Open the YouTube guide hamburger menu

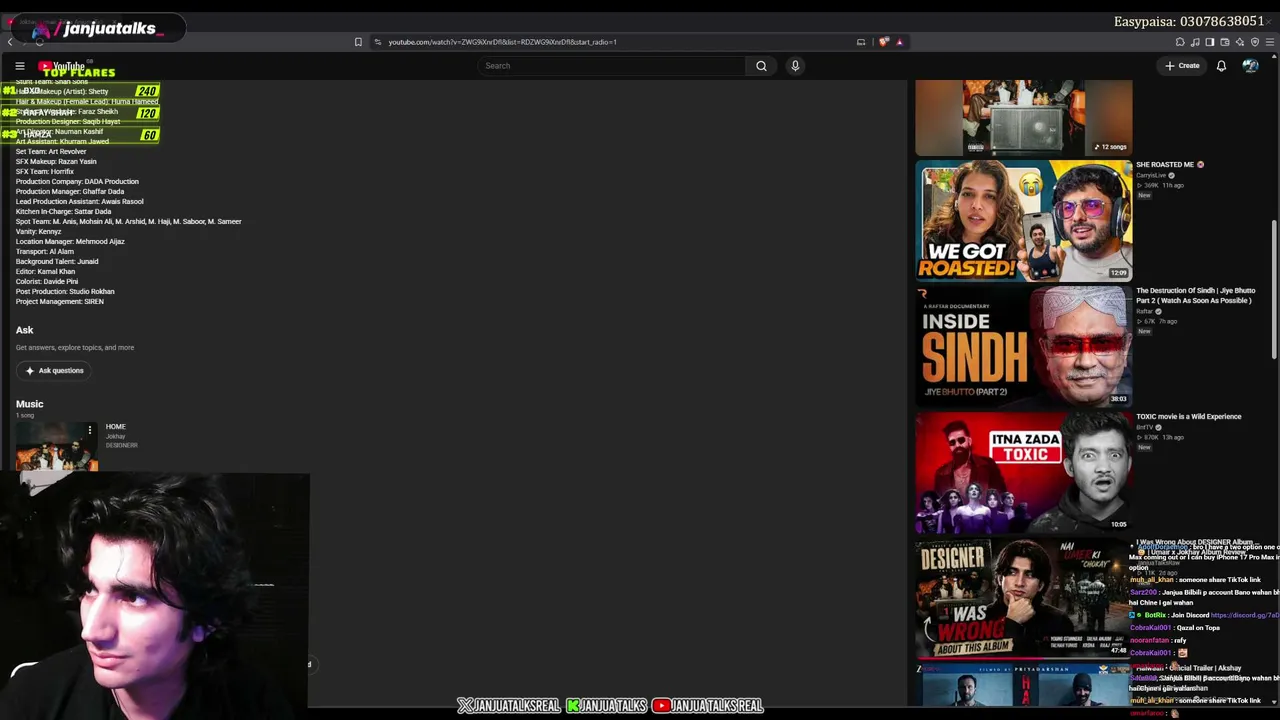[x=19, y=66]
